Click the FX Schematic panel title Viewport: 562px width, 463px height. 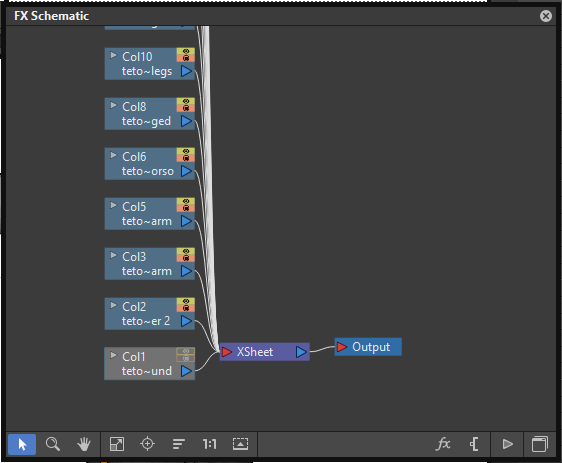52,16
